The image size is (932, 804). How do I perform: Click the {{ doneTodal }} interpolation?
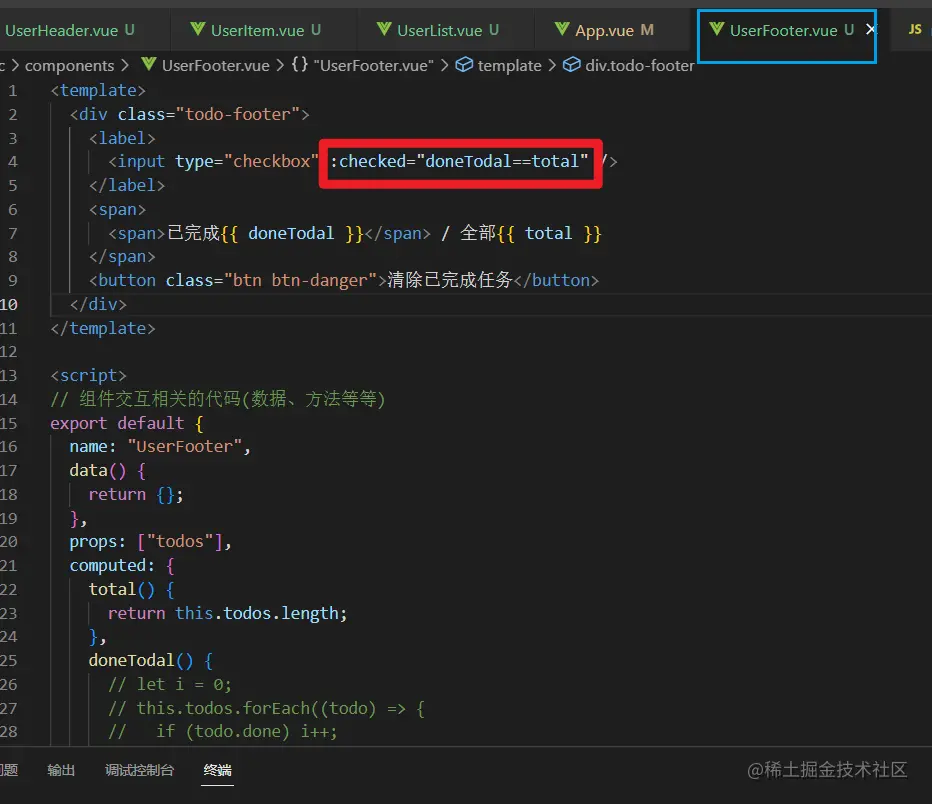[x=292, y=233]
